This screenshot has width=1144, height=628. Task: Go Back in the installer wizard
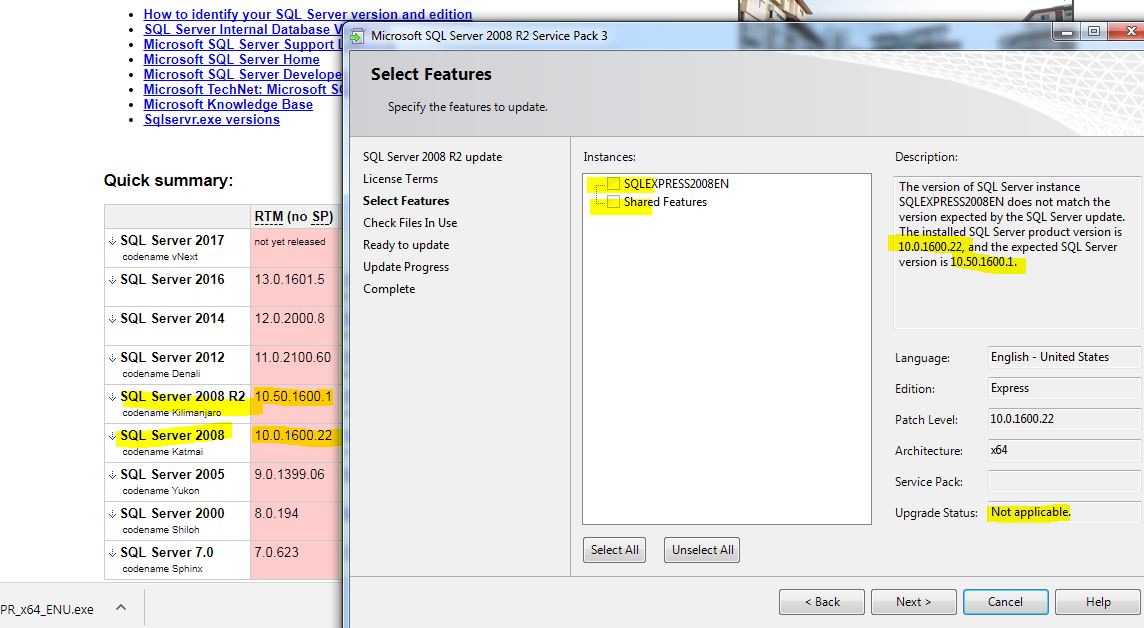coord(822,602)
